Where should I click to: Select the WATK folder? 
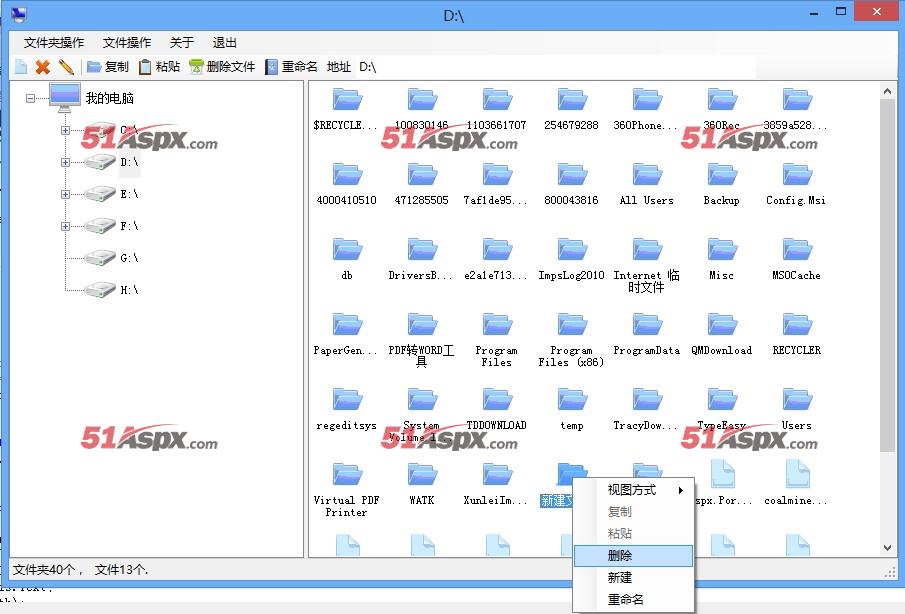coord(422,484)
